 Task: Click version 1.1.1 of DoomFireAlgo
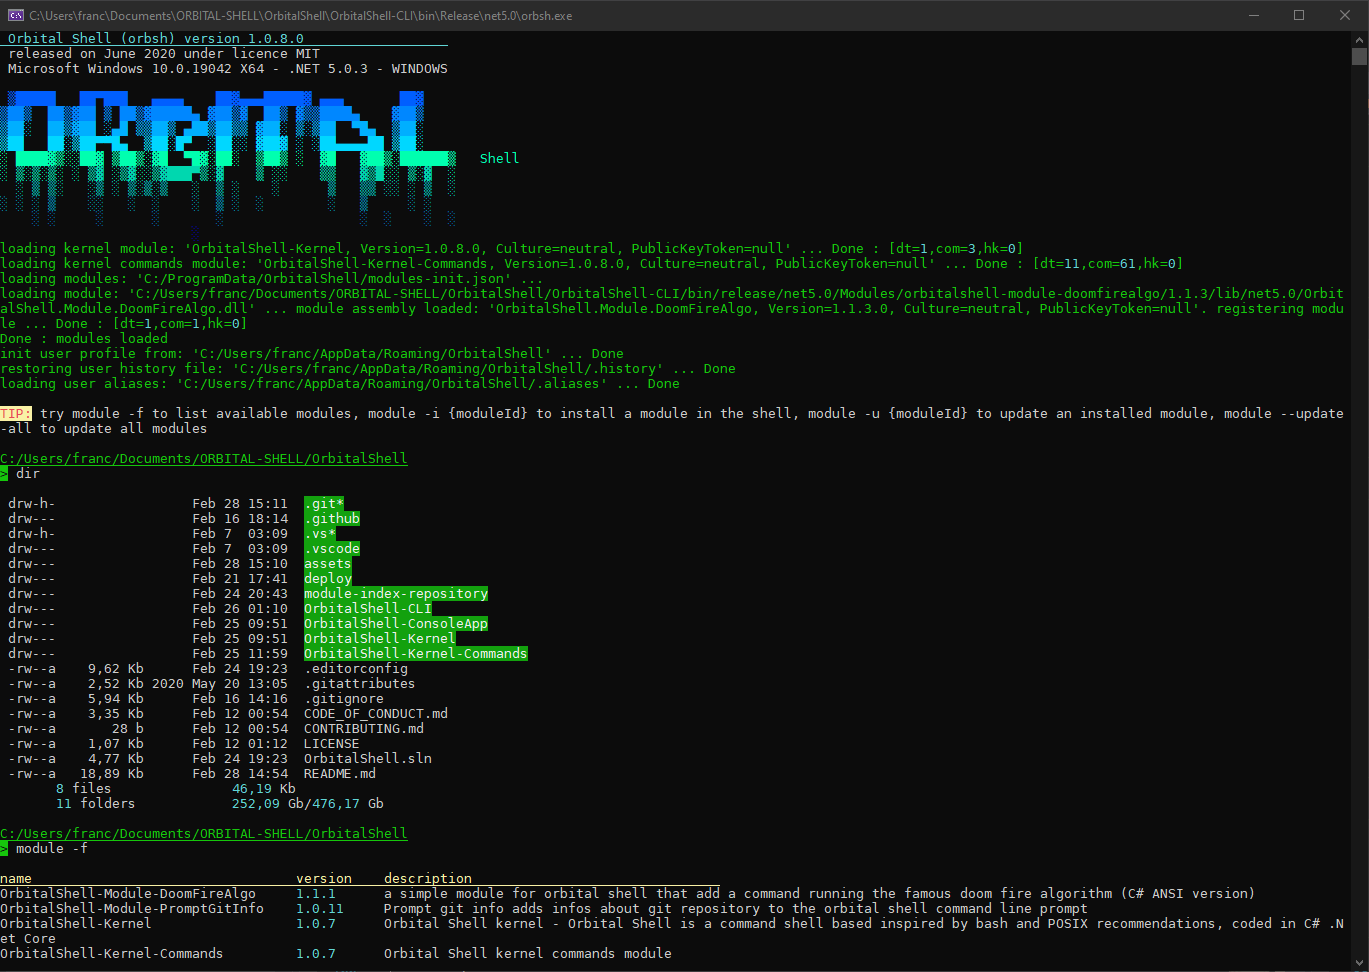[316, 893]
